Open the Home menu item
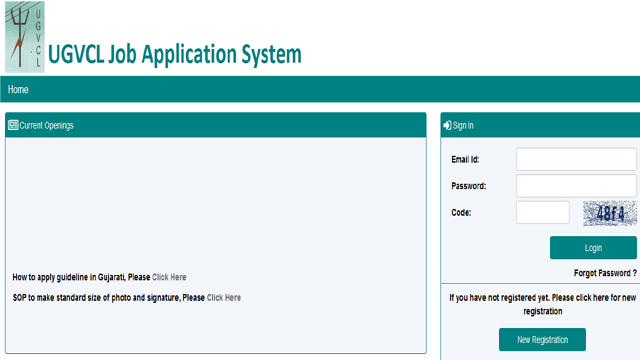The image size is (640, 360). (18, 89)
